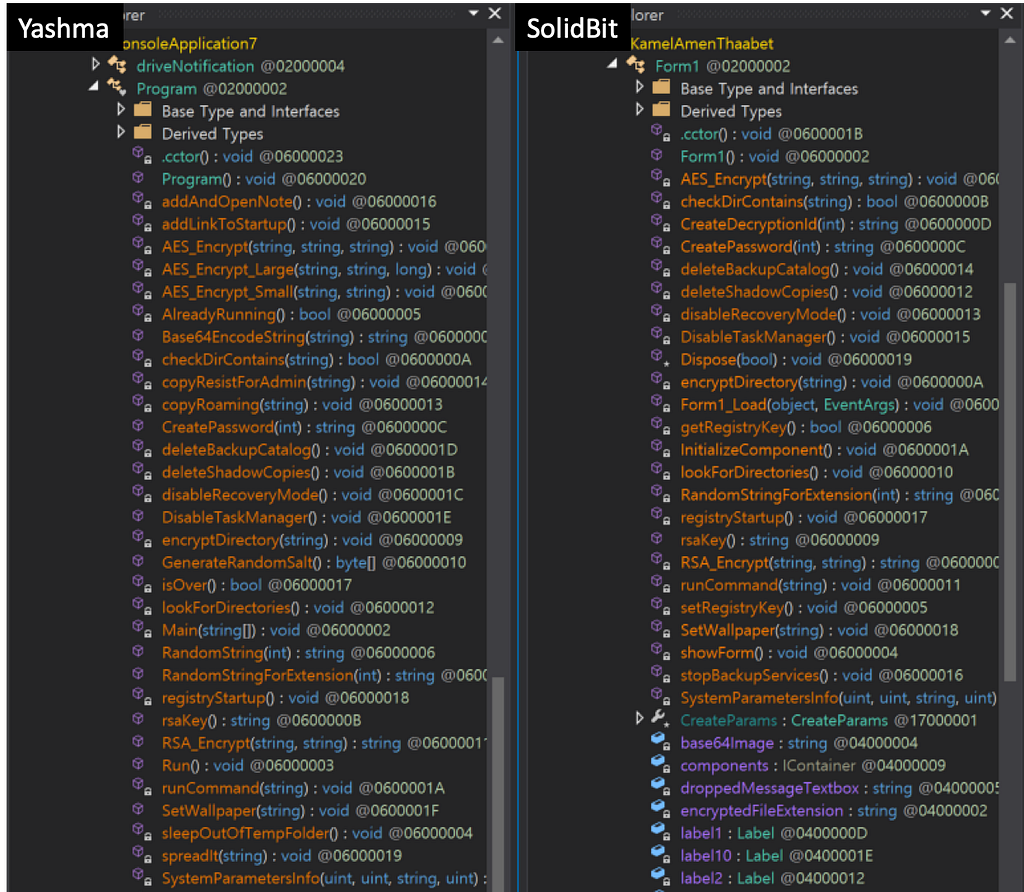Select SolidBit's RSA_Encrypt method
This screenshot has width=1024, height=892.
pos(839,563)
